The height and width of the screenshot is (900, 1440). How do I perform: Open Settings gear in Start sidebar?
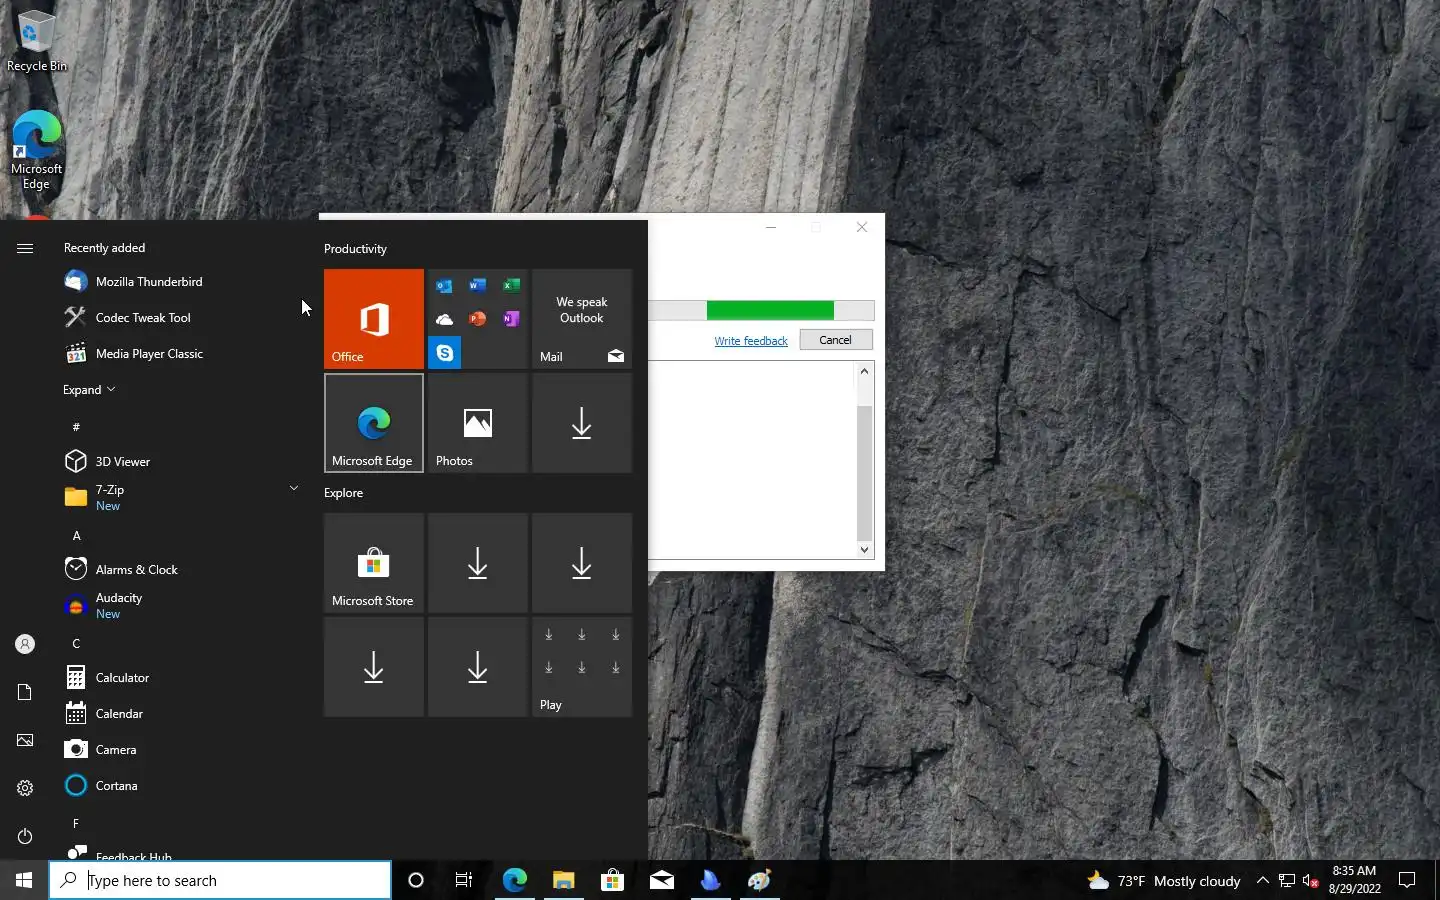point(25,788)
